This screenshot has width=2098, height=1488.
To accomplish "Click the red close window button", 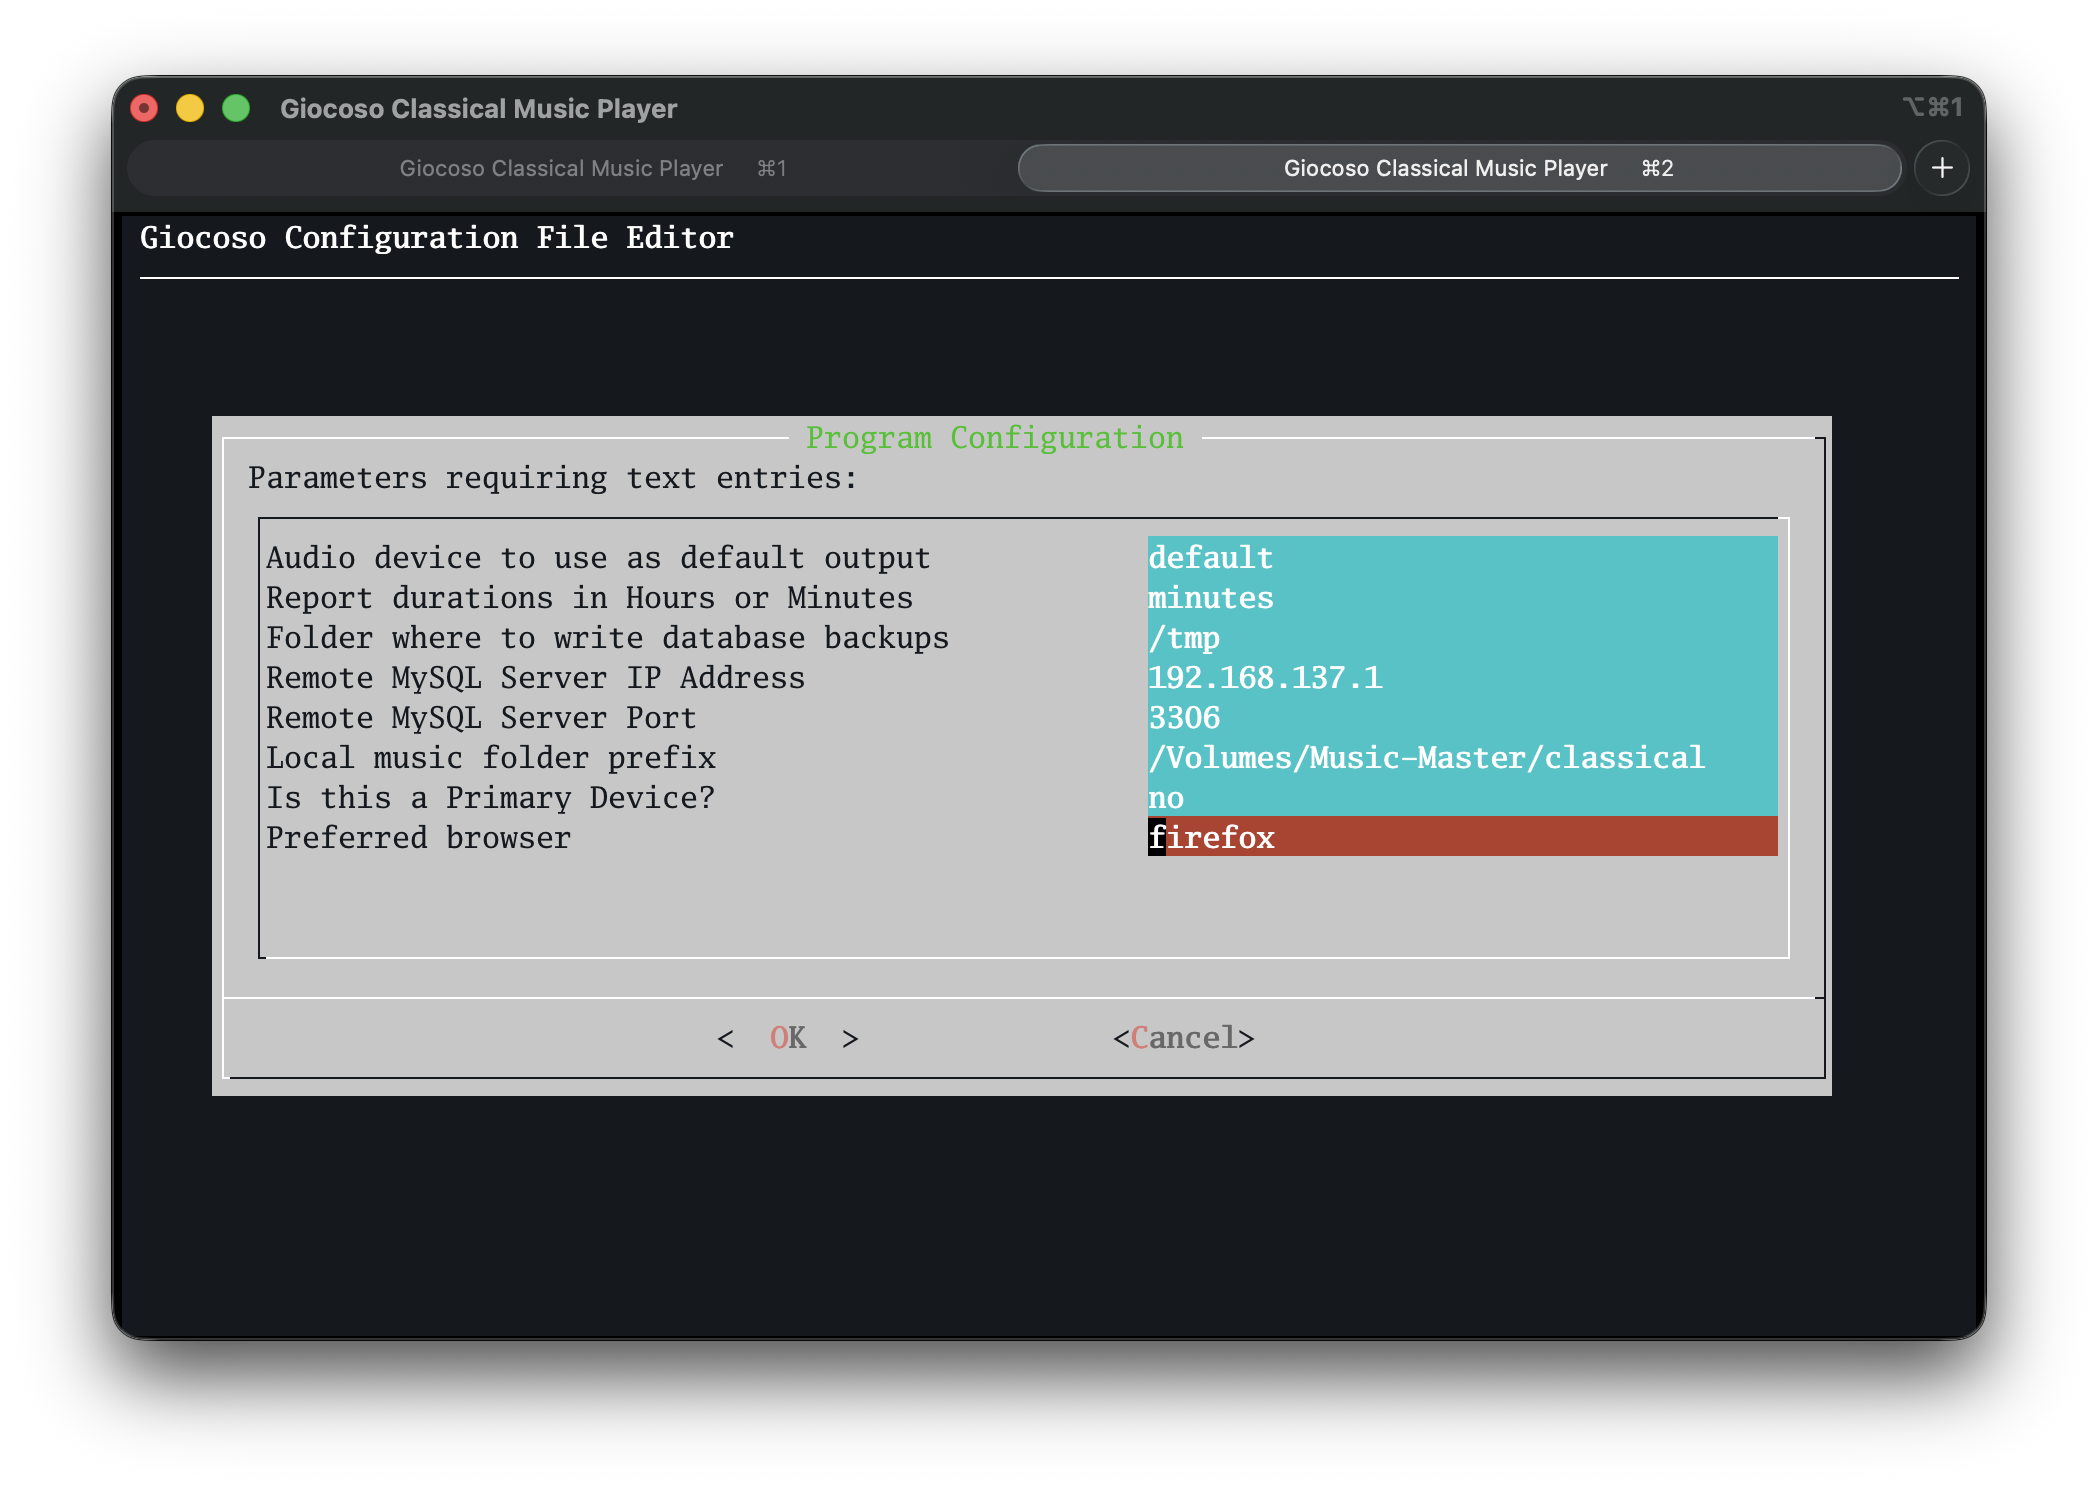I will [145, 108].
